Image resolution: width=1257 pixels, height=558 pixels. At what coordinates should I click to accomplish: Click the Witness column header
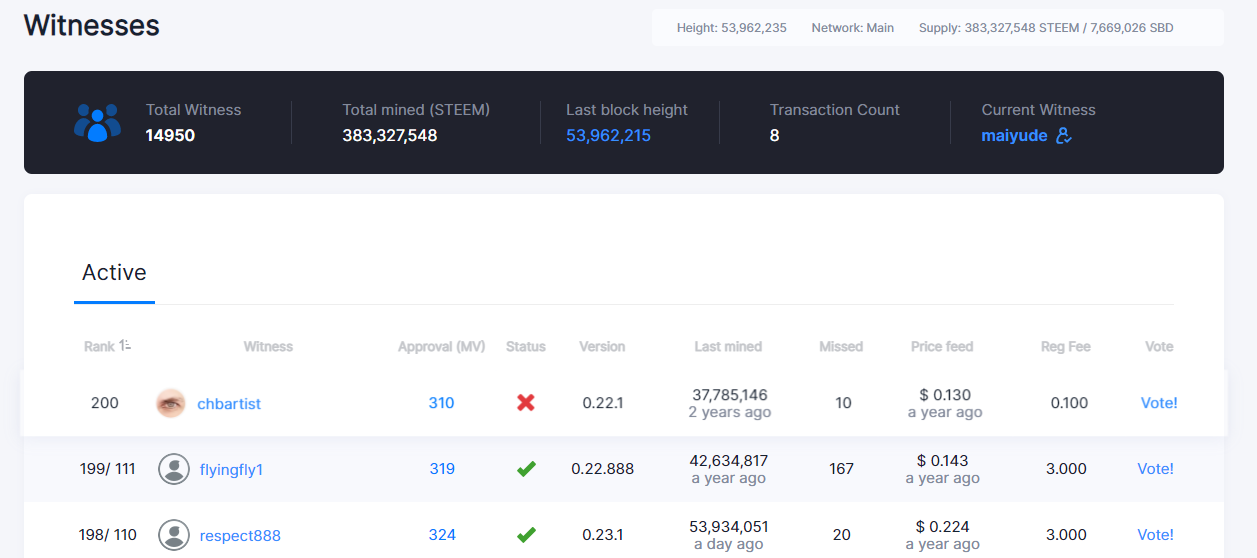268,346
